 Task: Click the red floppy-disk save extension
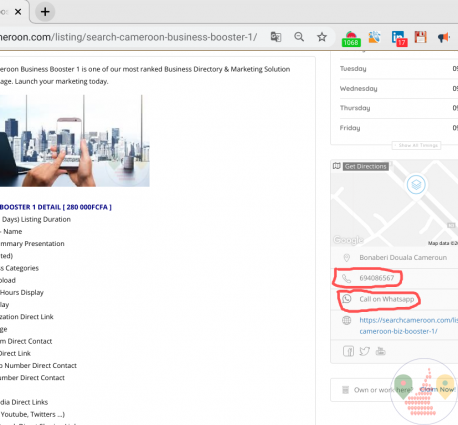[420, 37]
